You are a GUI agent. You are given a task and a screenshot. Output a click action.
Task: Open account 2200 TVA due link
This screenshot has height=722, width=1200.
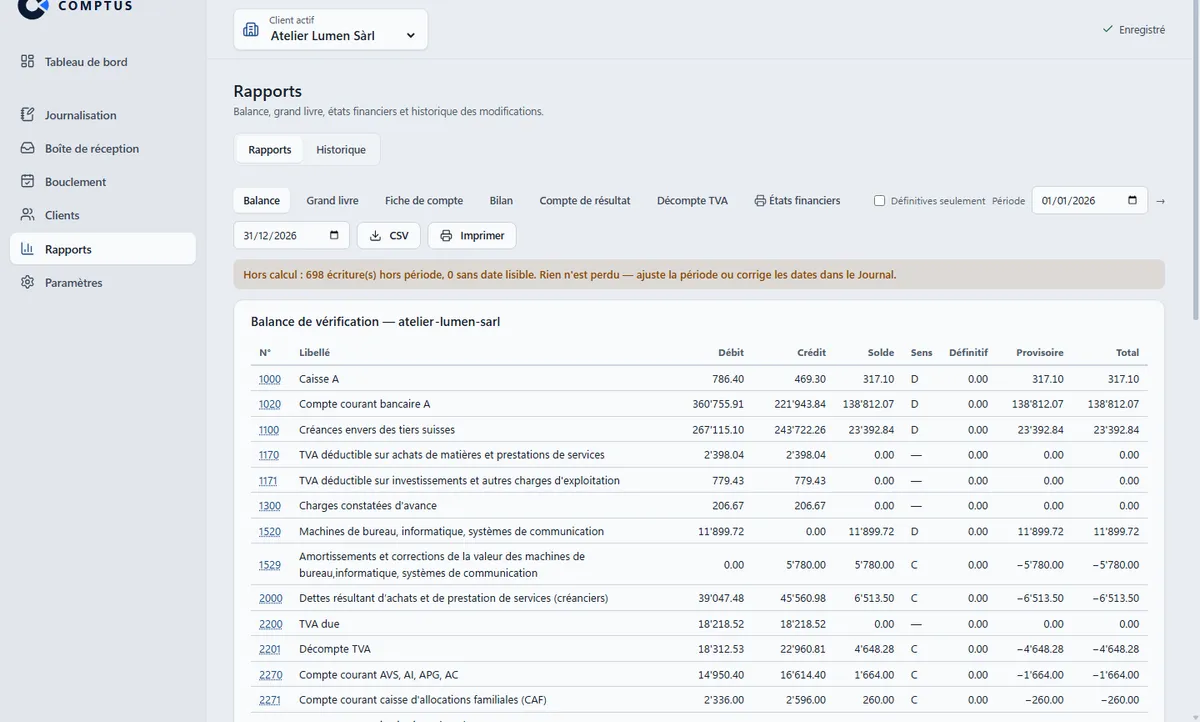[271, 624]
